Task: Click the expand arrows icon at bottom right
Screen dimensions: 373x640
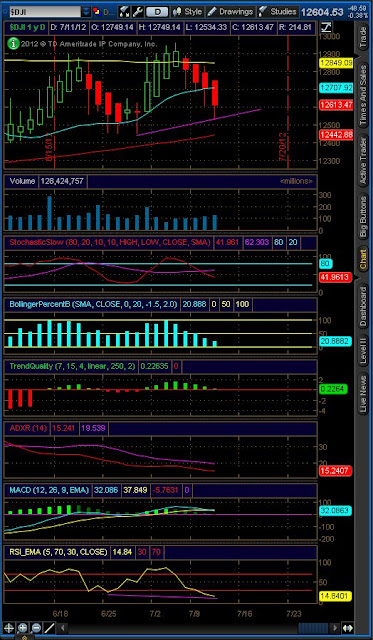Action: (x=347, y=627)
